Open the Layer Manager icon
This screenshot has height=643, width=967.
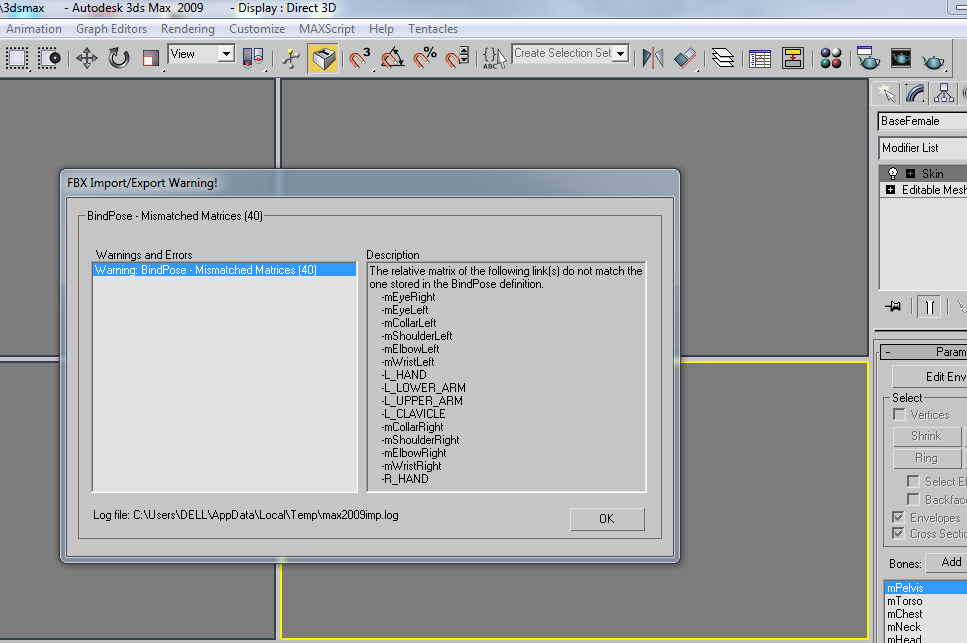pos(723,59)
